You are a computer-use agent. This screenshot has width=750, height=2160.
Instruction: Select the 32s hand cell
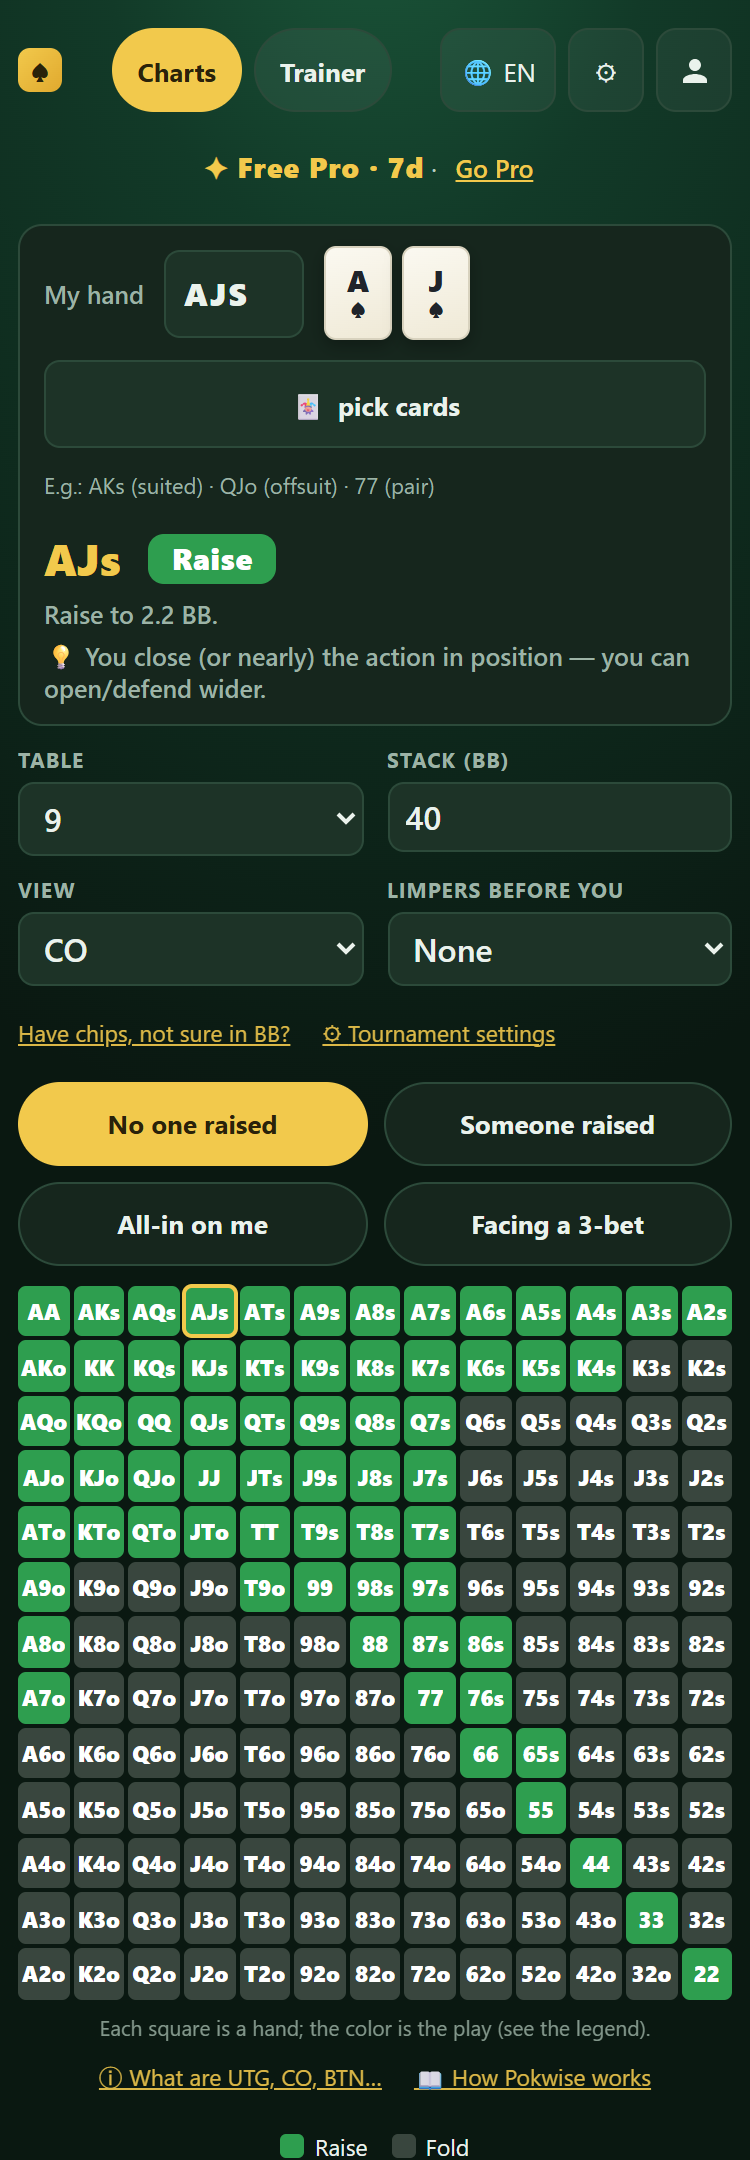coord(707,1919)
